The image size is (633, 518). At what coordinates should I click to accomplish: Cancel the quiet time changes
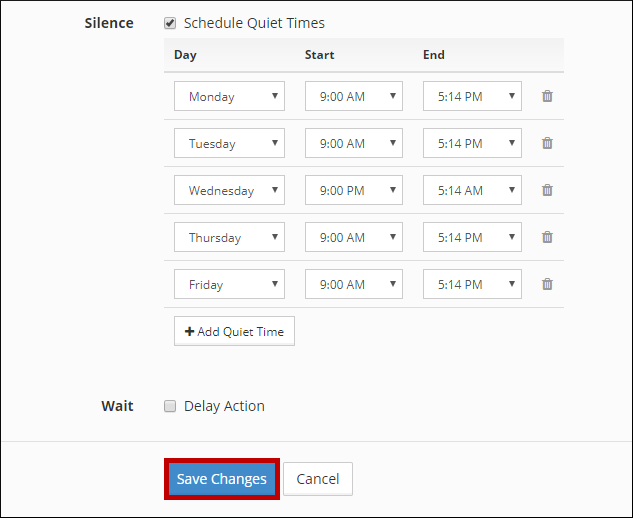click(x=318, y=479)
